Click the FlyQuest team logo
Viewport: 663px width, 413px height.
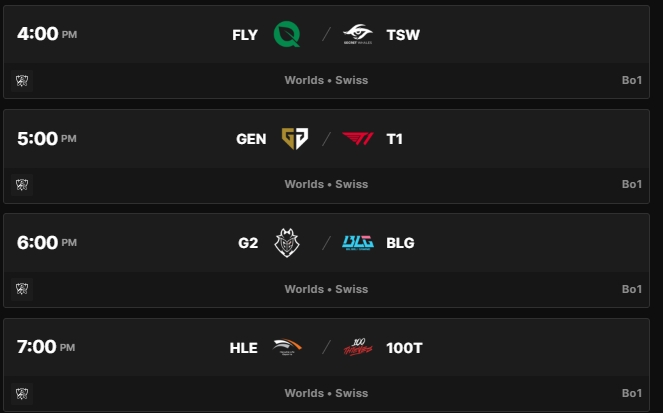[287, 35]
